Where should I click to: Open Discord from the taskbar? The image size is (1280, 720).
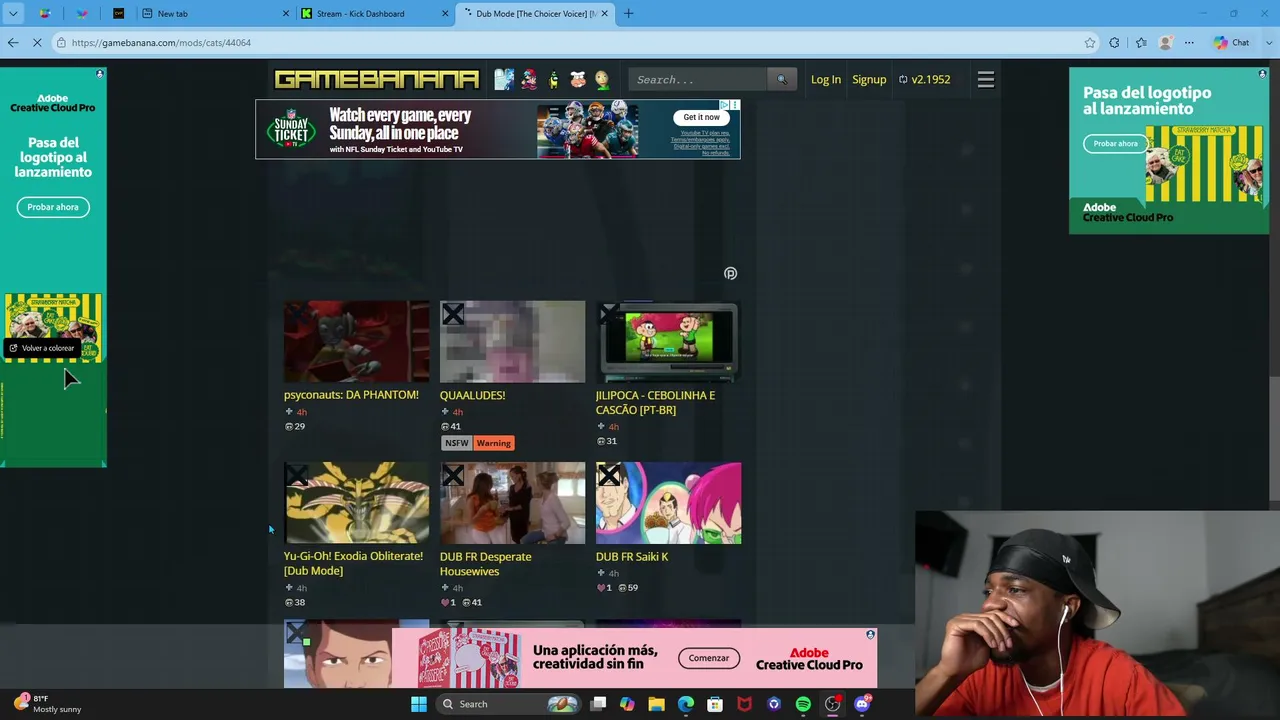pyautogui.click(x=862, y=704)
